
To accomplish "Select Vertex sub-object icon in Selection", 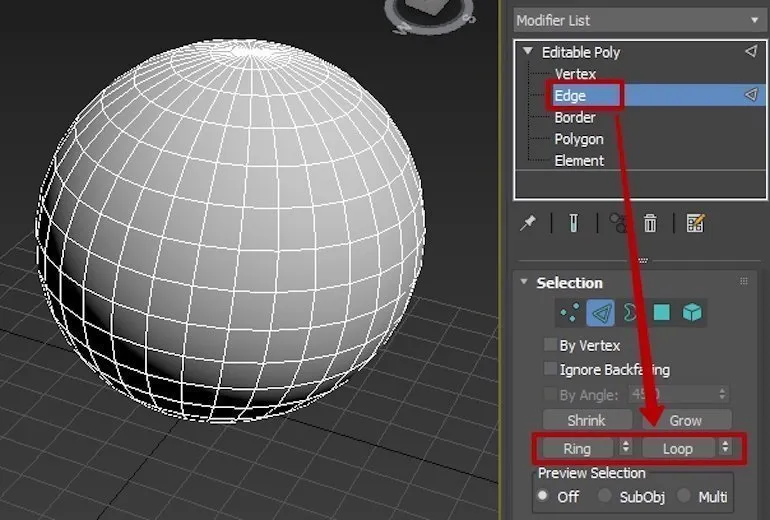I will (570, 313).
